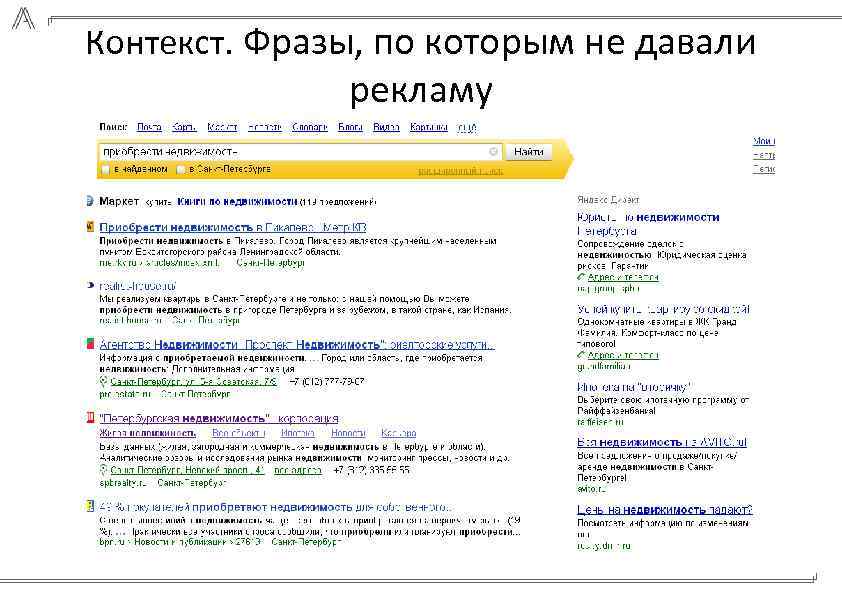Clear the search query with the X icon

pyautogui.click(x=493, y=152)
